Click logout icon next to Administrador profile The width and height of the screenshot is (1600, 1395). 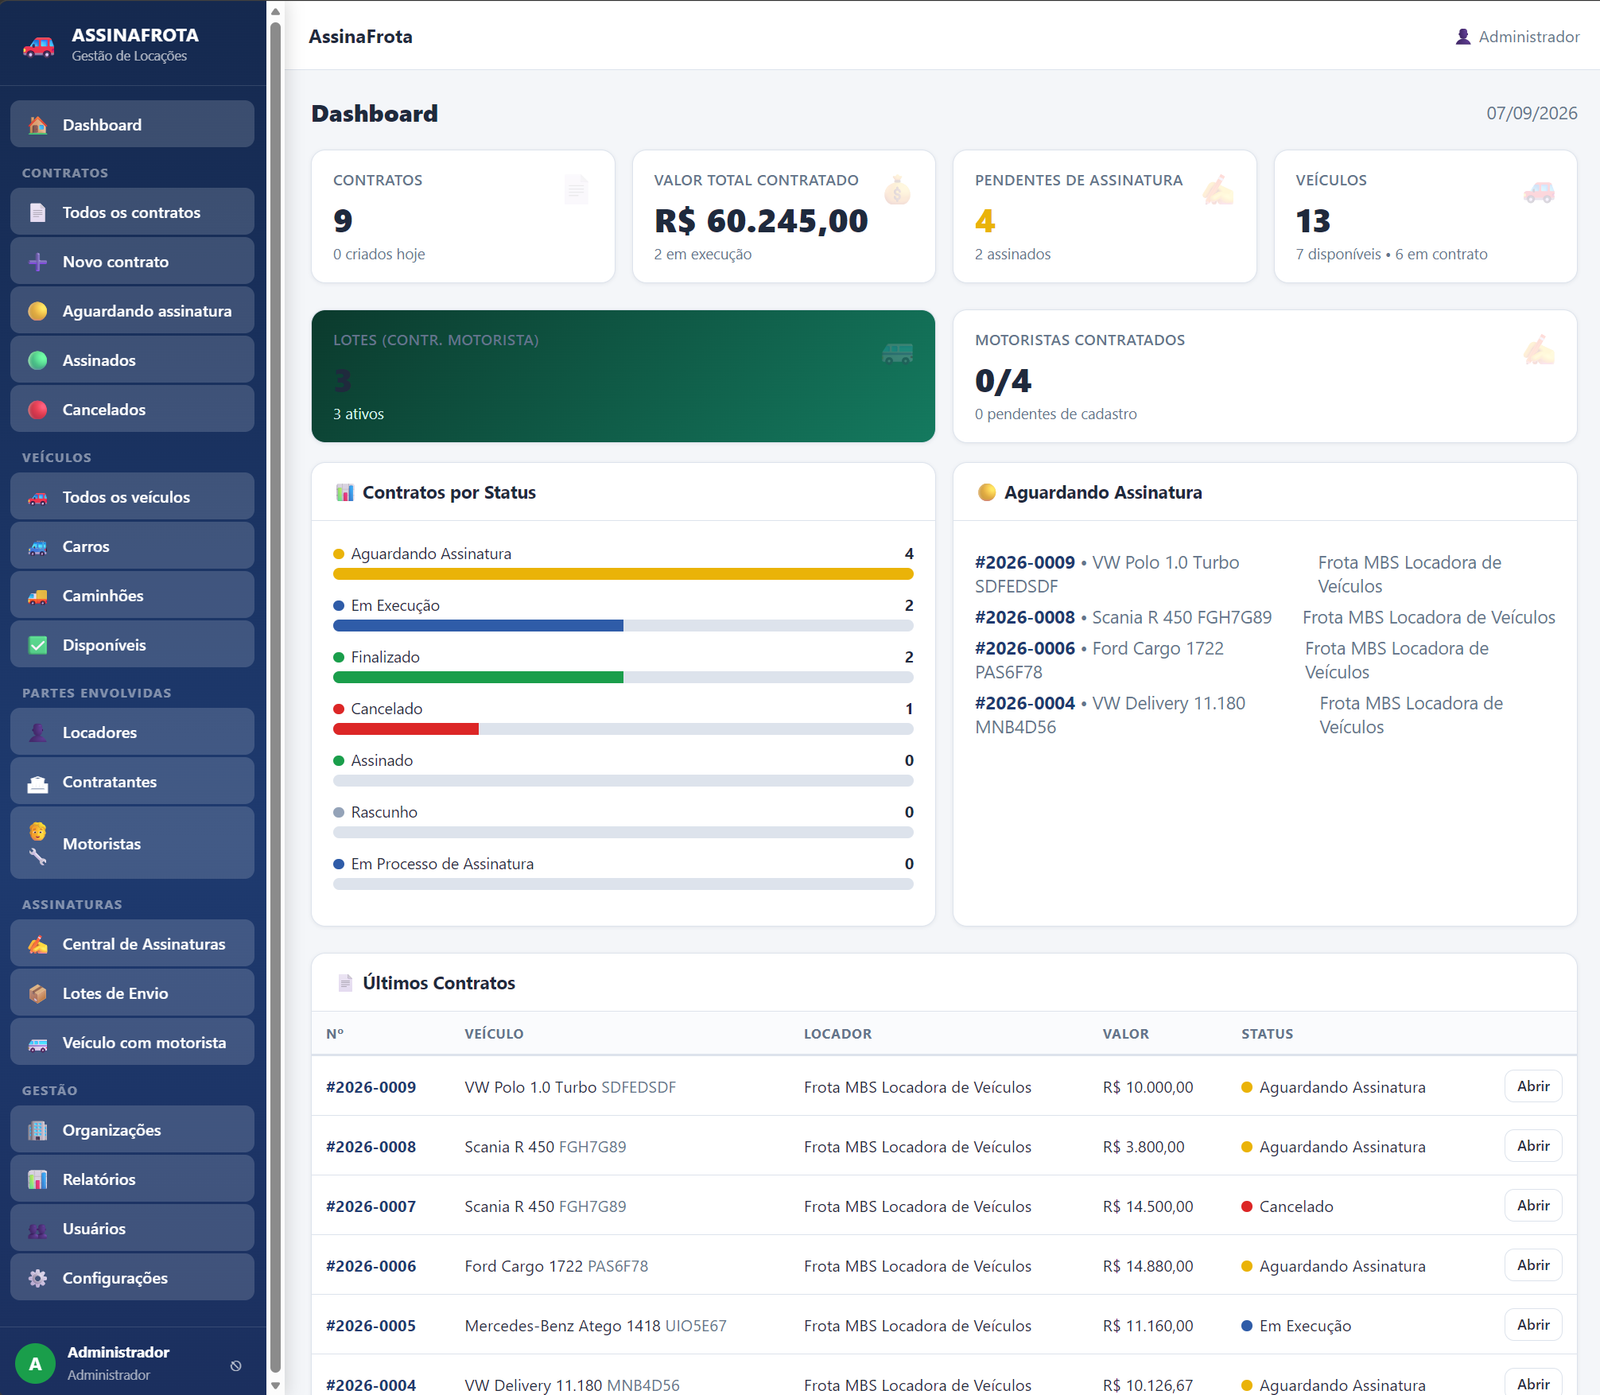[236, 1365]
